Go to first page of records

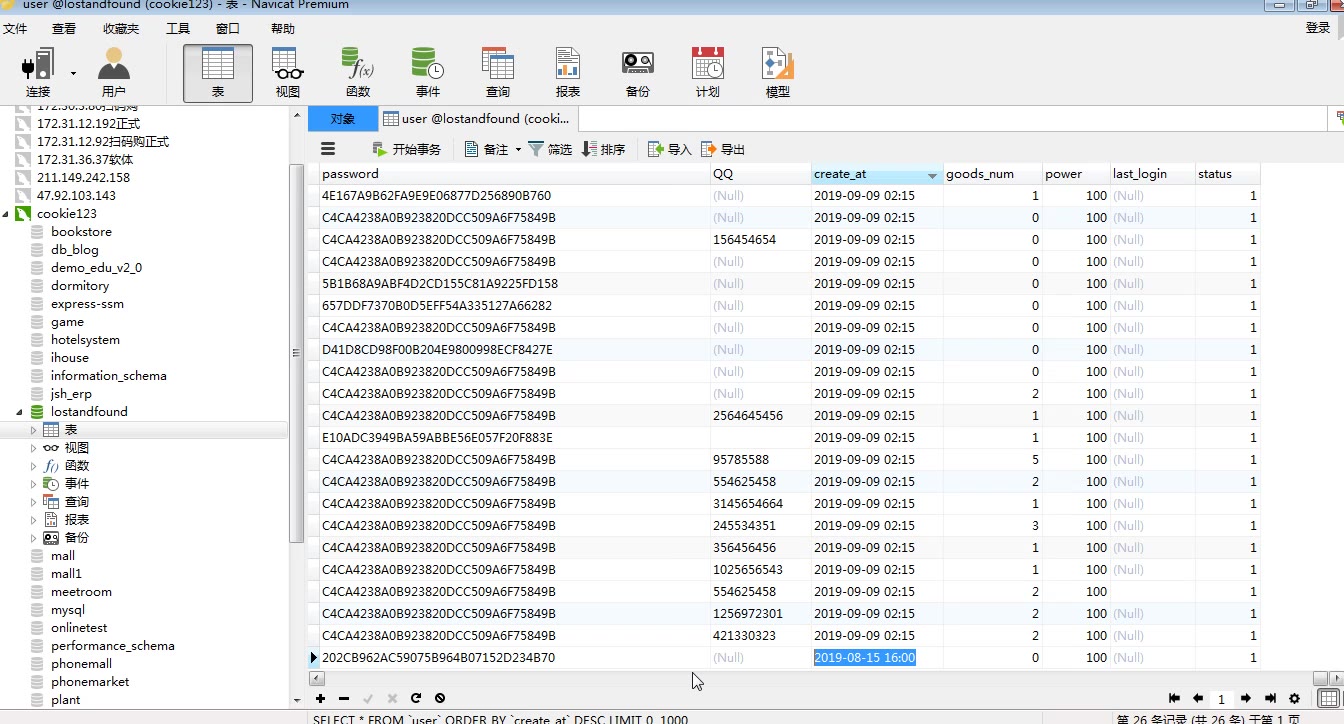[1174, 698]
